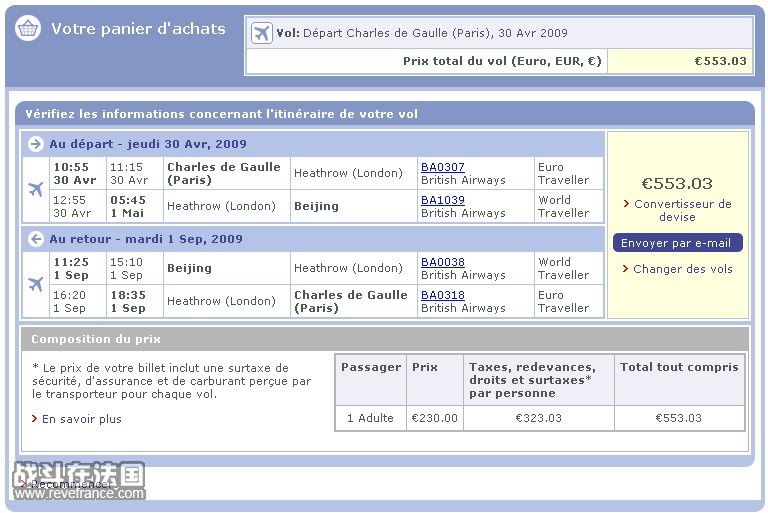This screenshot has height=513, width=768.
Task: Click World Traveller class in BA0038 row
Action: 563,269
